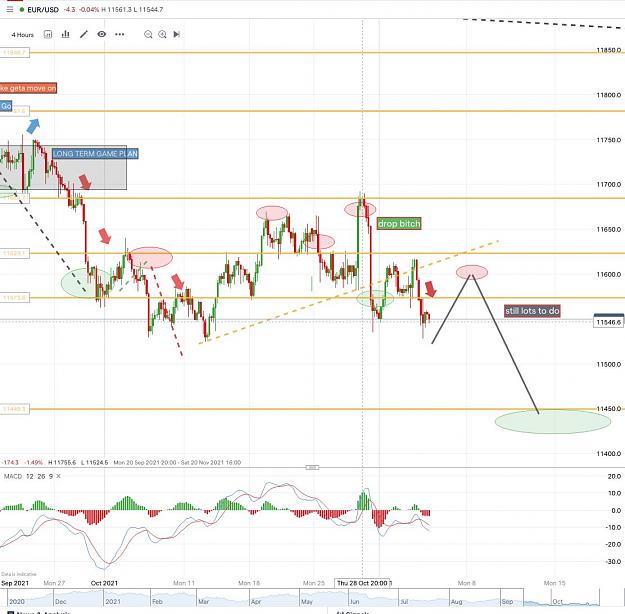Screen dimensions: 625x614
Task: Click the 11623.1 price level label
Action: coord(14,254)
